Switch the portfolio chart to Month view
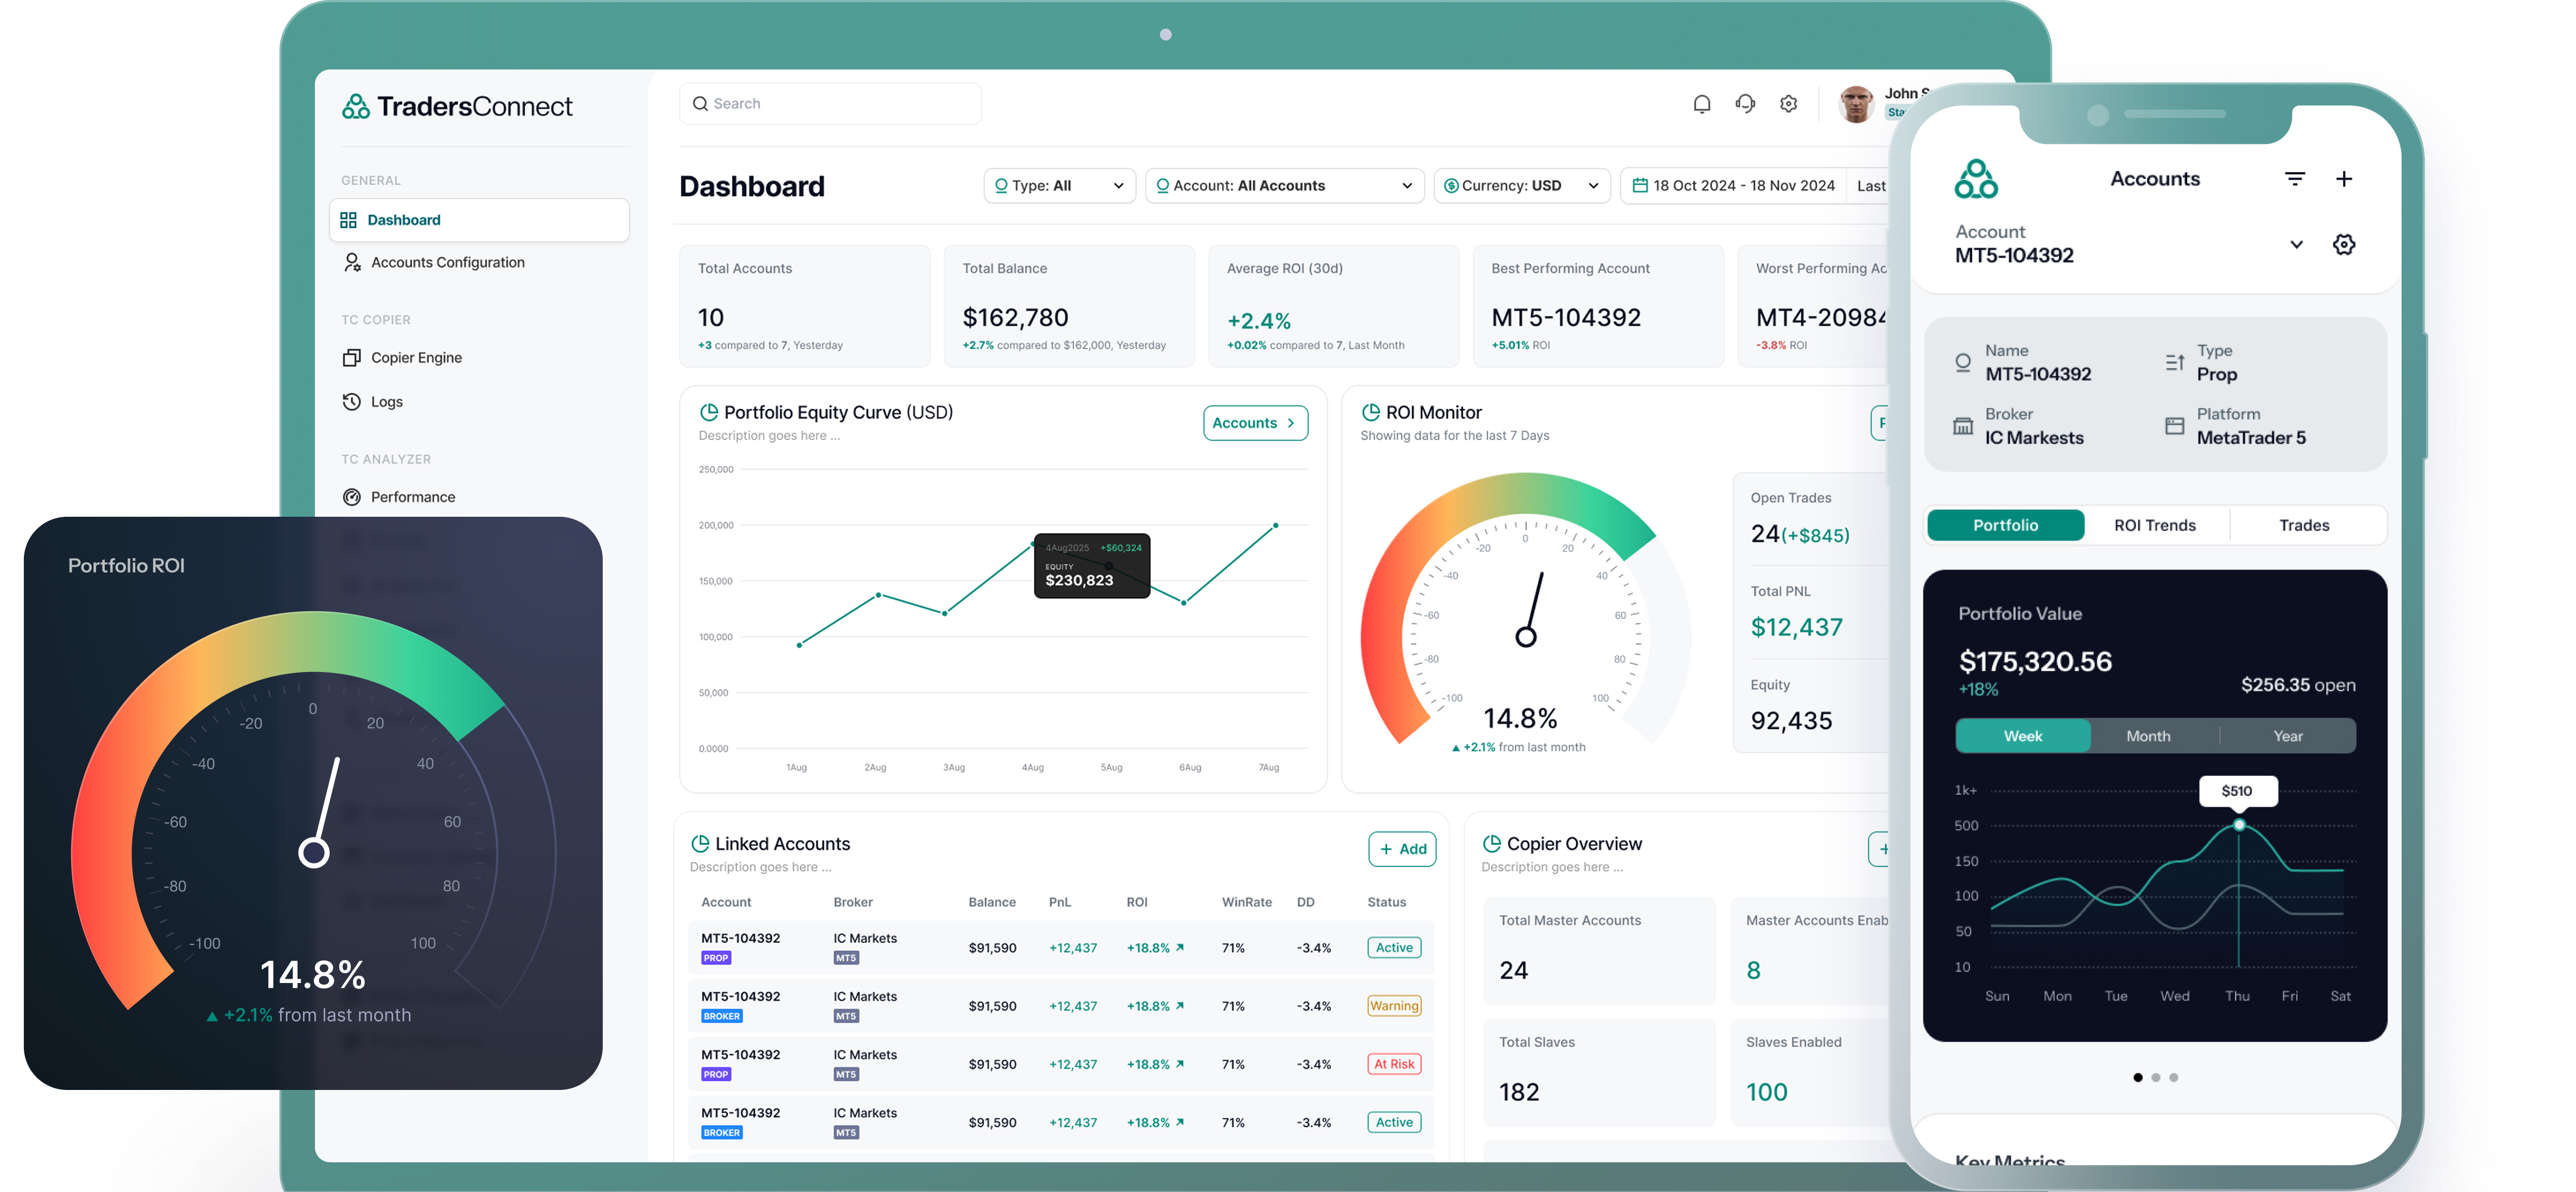The image size is (2576, 1192). [x=2147, y=735]
